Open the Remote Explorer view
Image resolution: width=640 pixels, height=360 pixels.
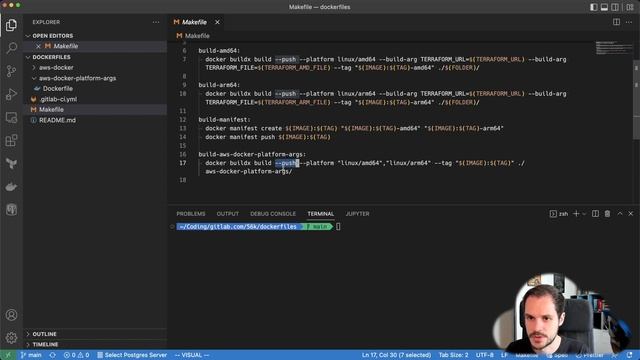(11, 118)
